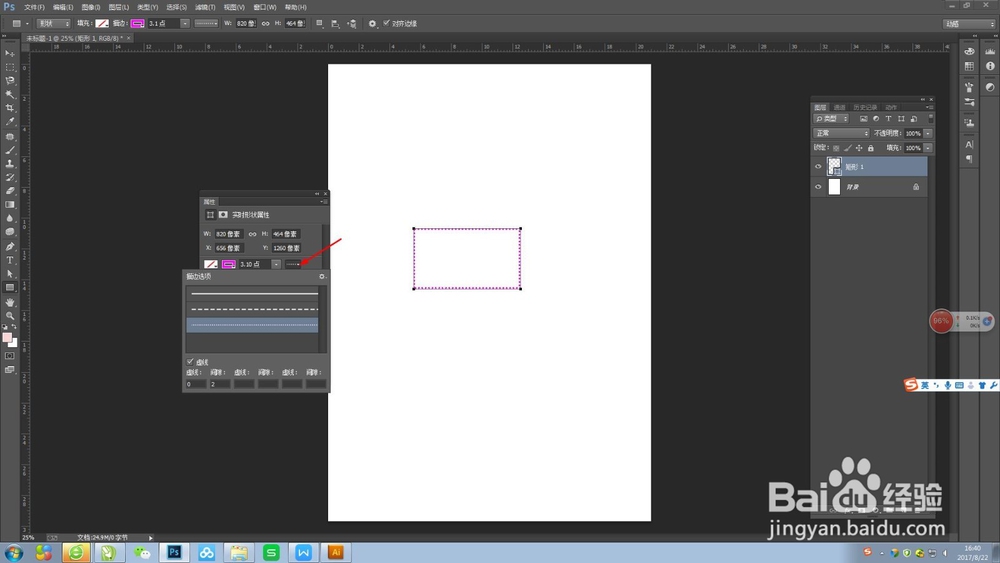The image size is (1000, 563).
Task: Select the Zoom magnifier tool
Action: [10, 316]
